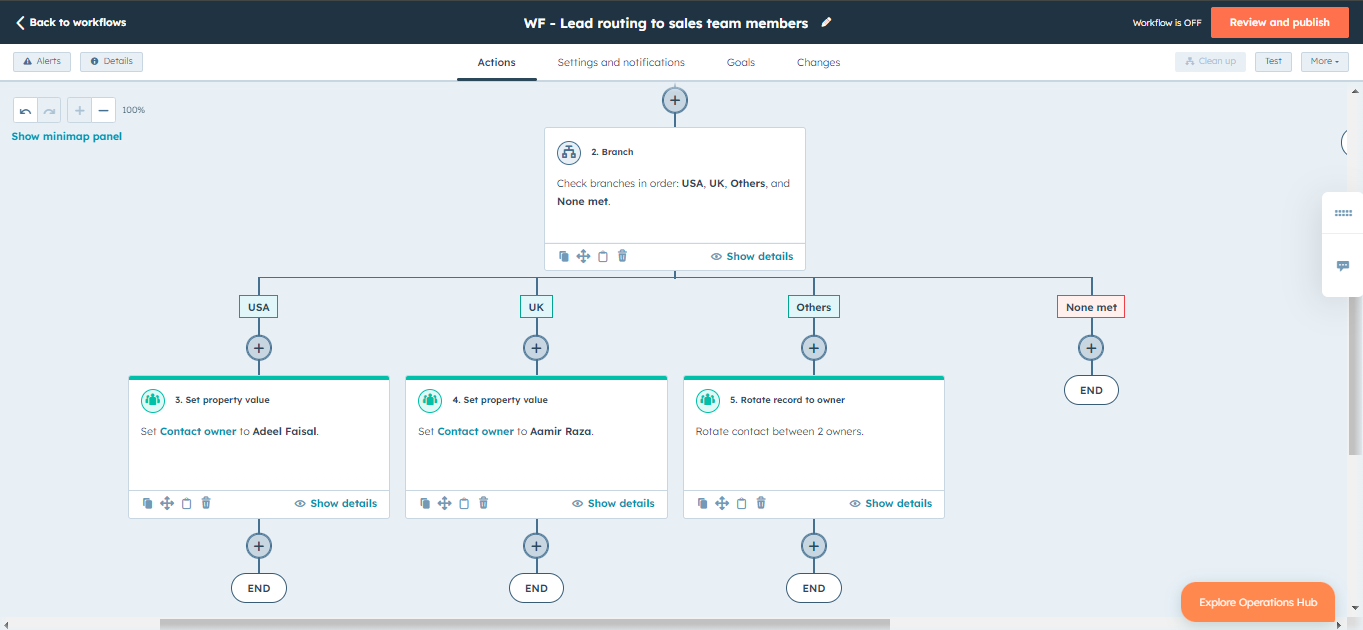The width and height of the screenshot is (1363, 630).
Task: Click the zoom out minus icon
Action: (x=103, y=110)
